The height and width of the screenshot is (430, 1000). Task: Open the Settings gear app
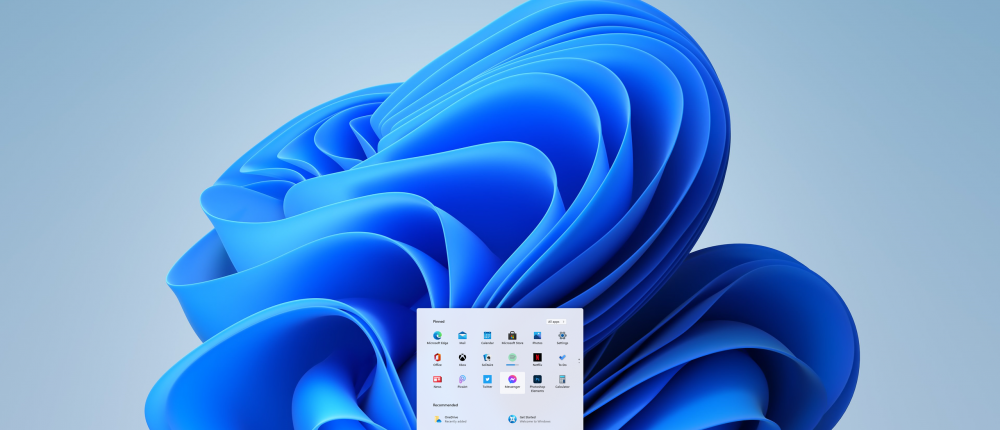point(562,337)
